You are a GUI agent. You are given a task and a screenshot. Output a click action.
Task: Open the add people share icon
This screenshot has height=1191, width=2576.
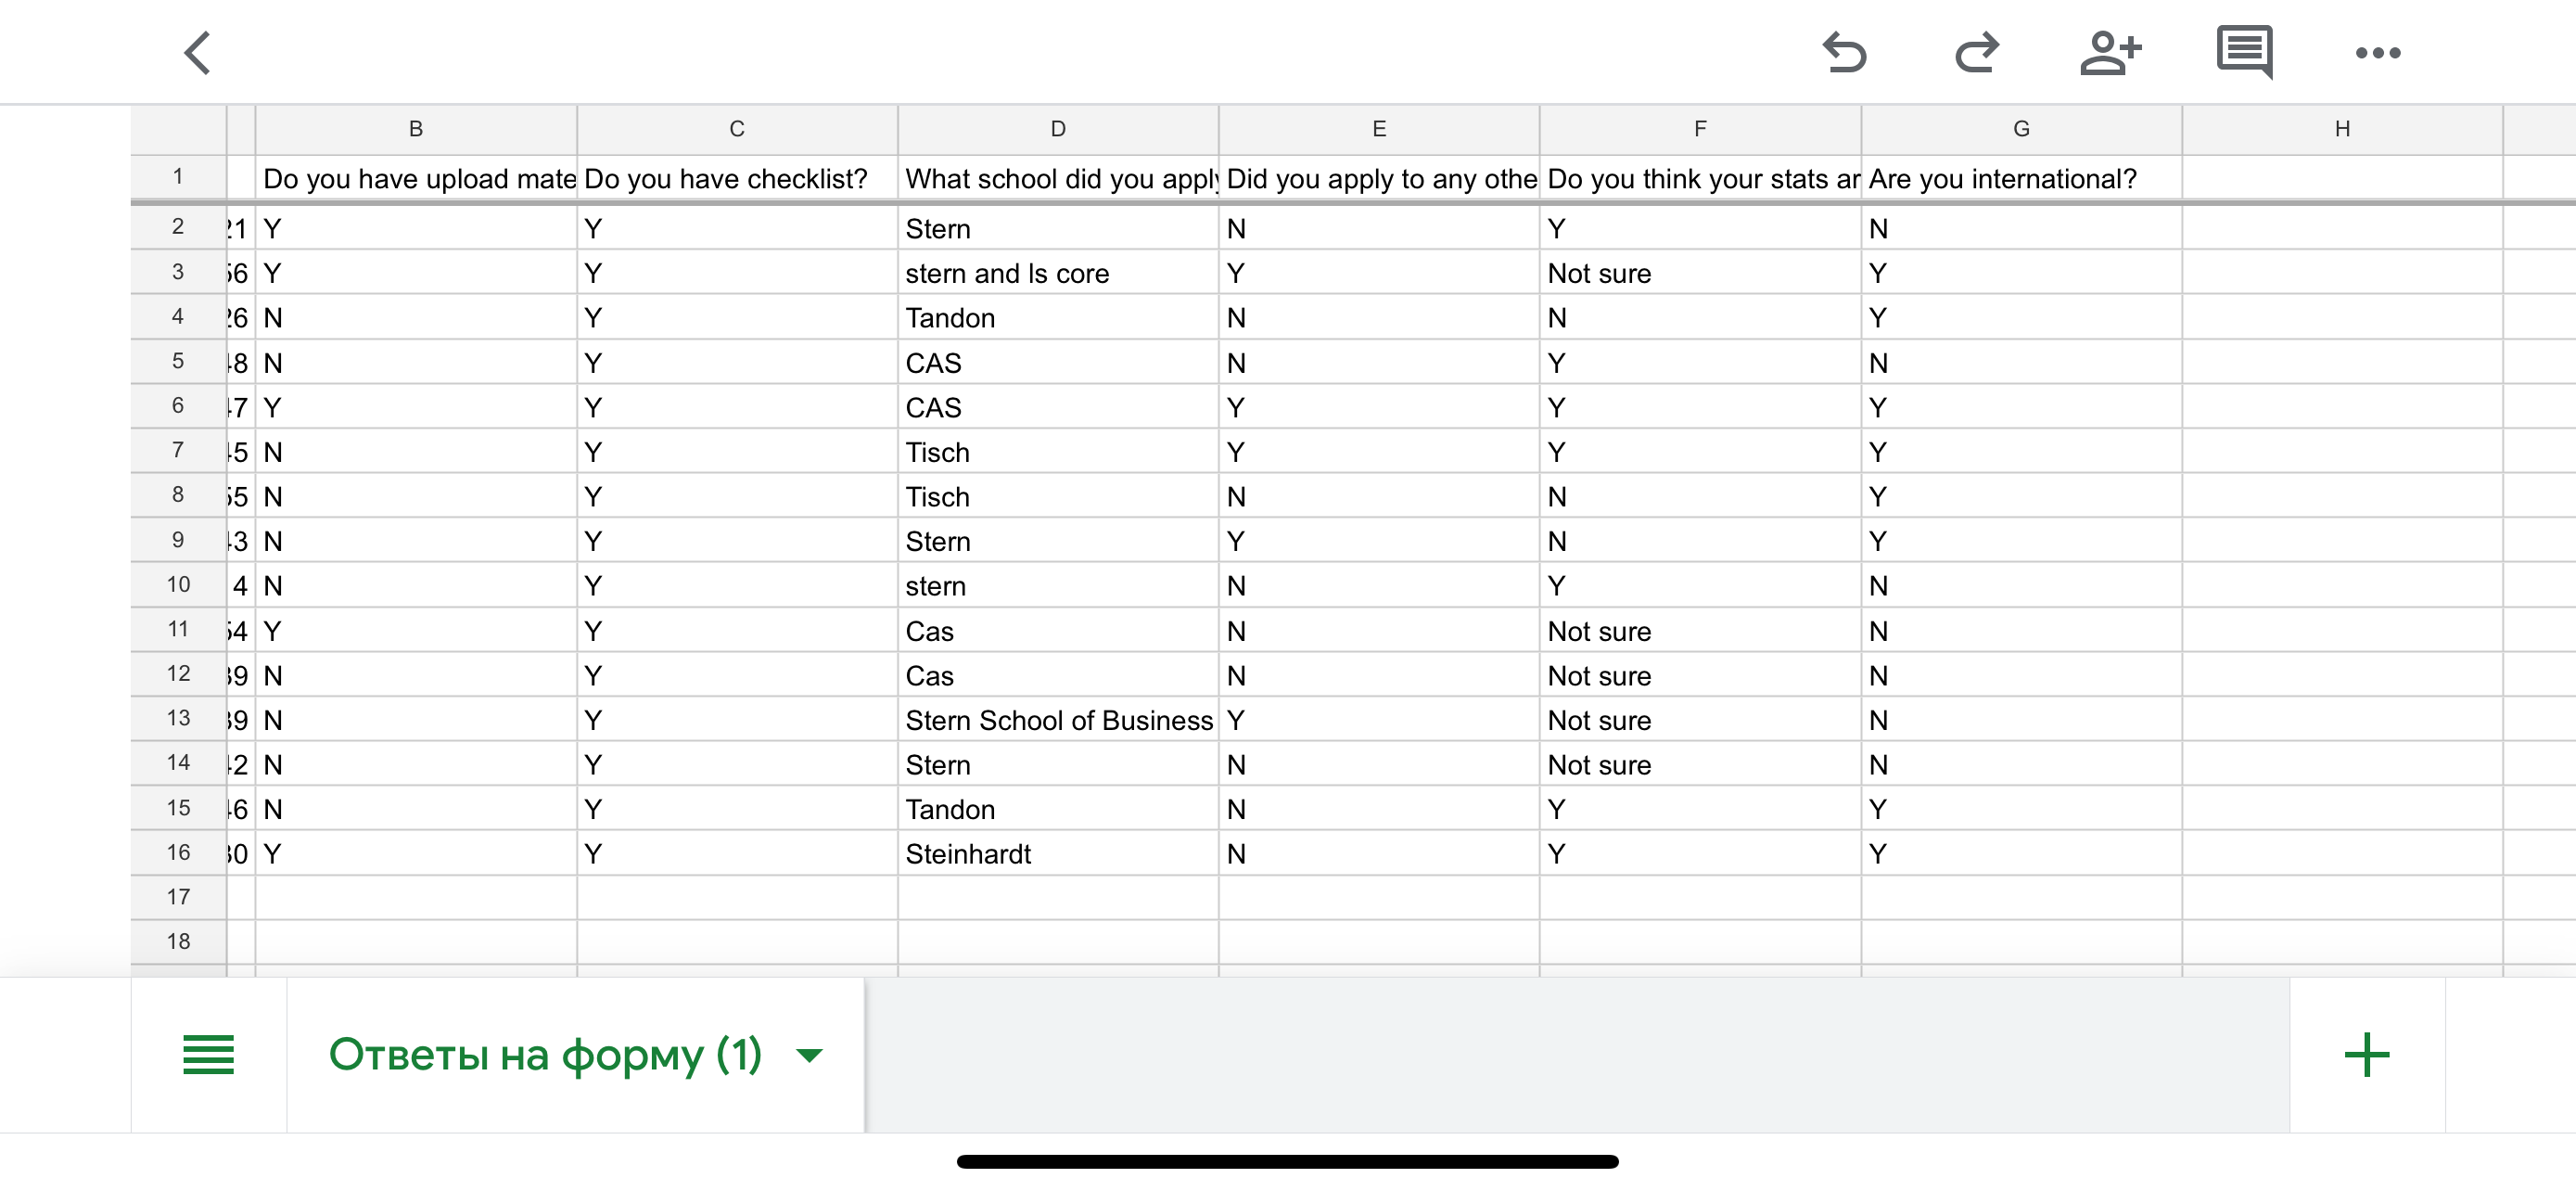tap(2110, 53)
